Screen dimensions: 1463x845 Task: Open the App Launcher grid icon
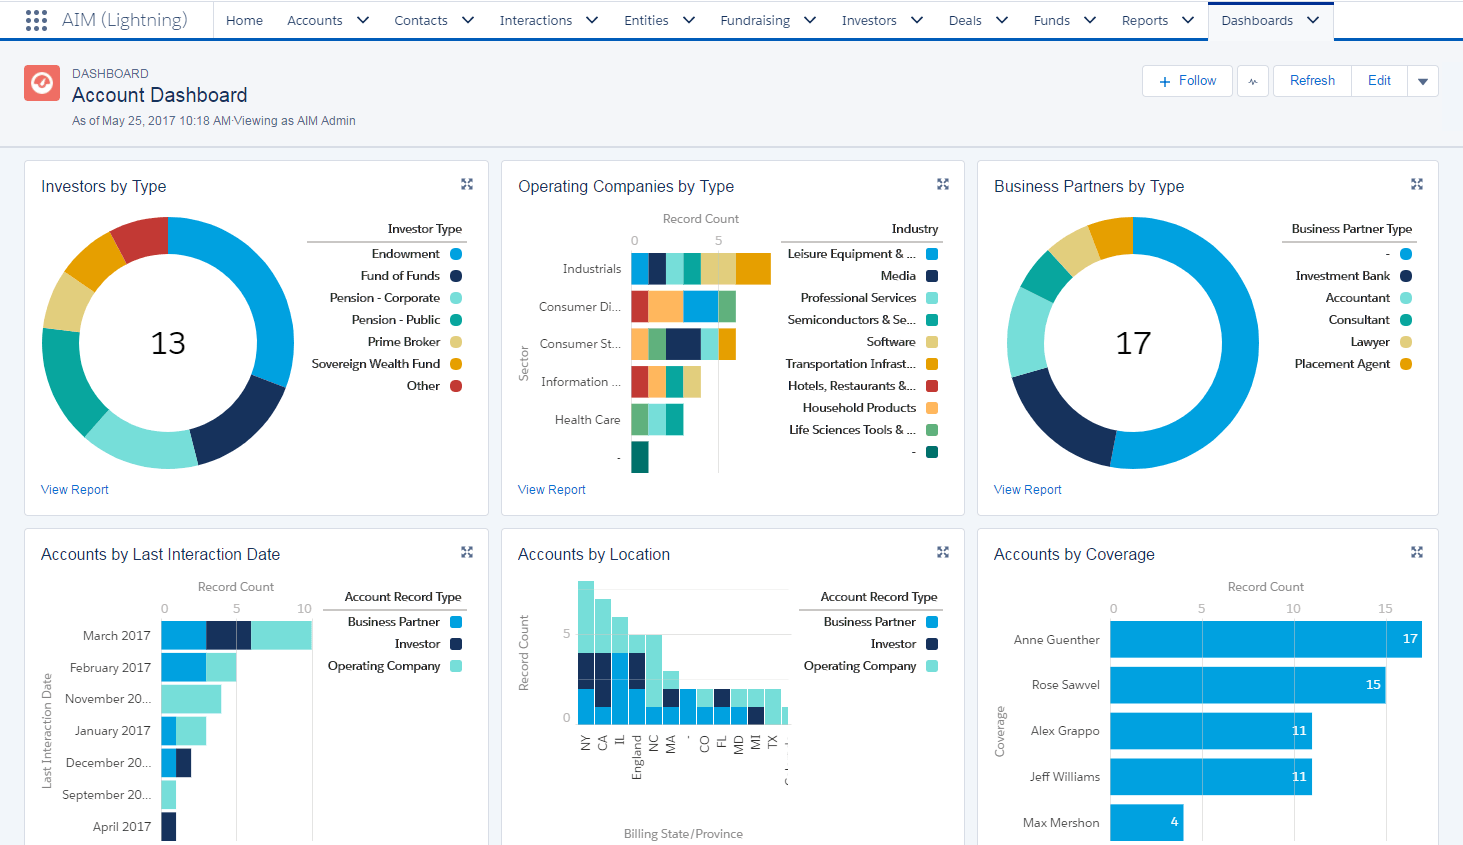36,20
